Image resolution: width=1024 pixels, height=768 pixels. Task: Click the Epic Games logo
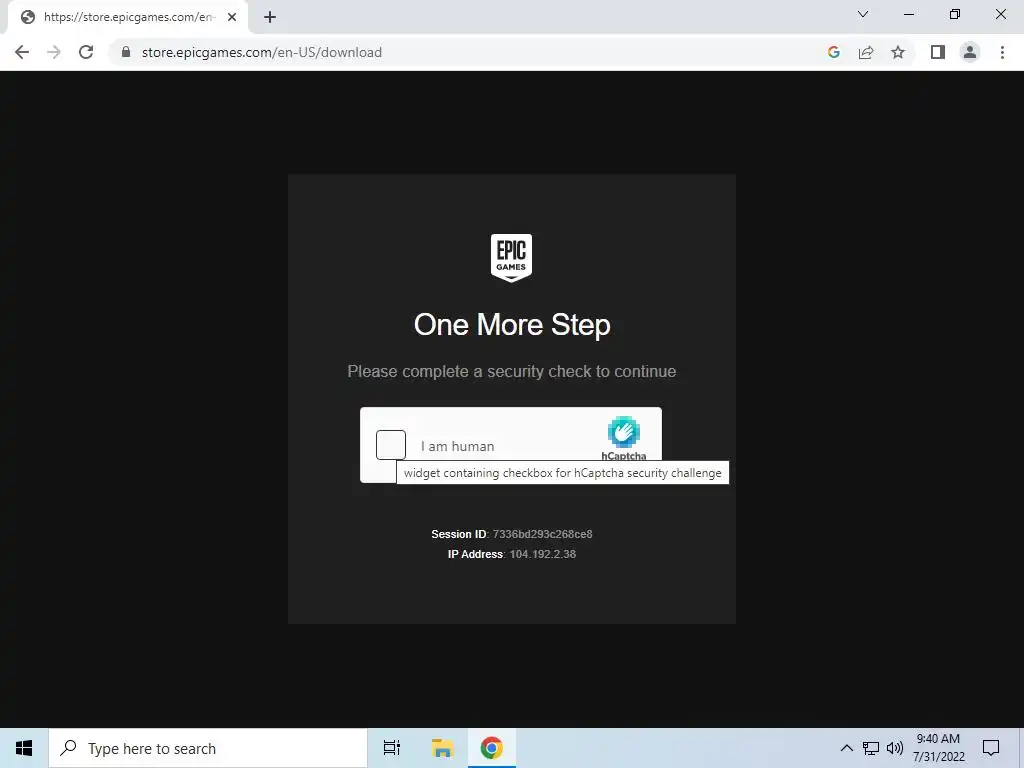pos(511,258)
